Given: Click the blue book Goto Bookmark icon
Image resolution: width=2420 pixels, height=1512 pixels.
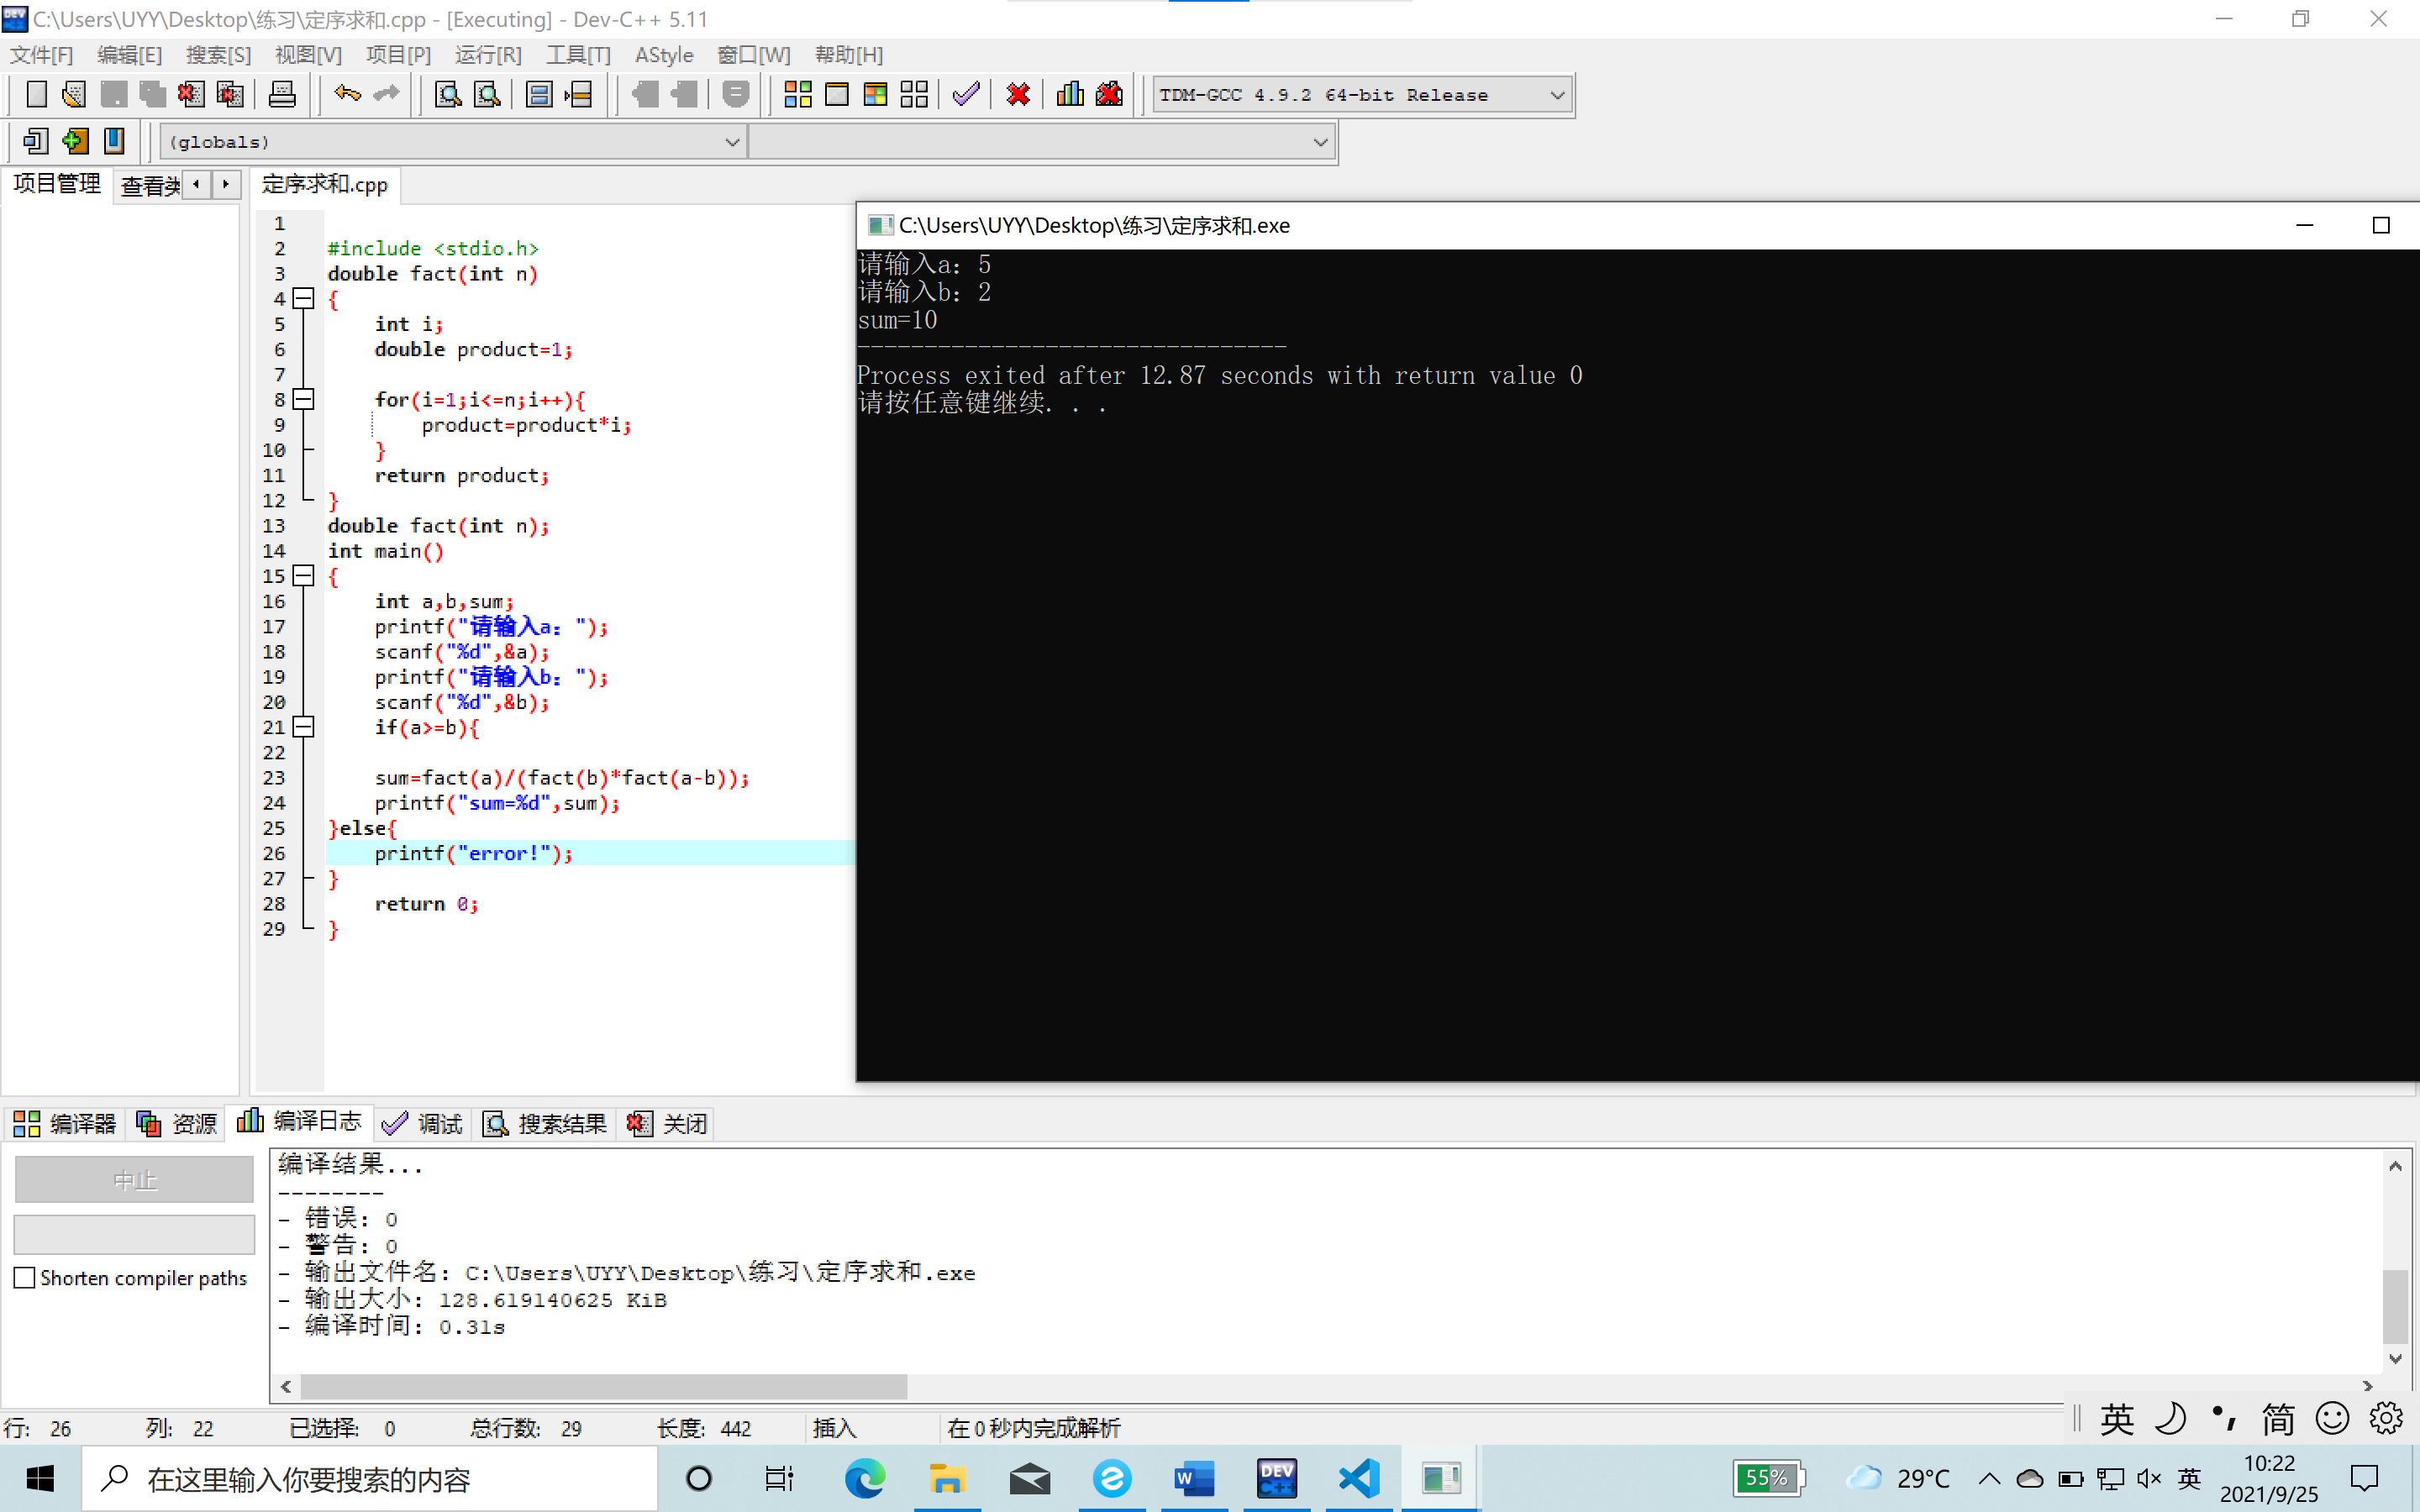Looking at the screenshot, I should click(114, 141).
